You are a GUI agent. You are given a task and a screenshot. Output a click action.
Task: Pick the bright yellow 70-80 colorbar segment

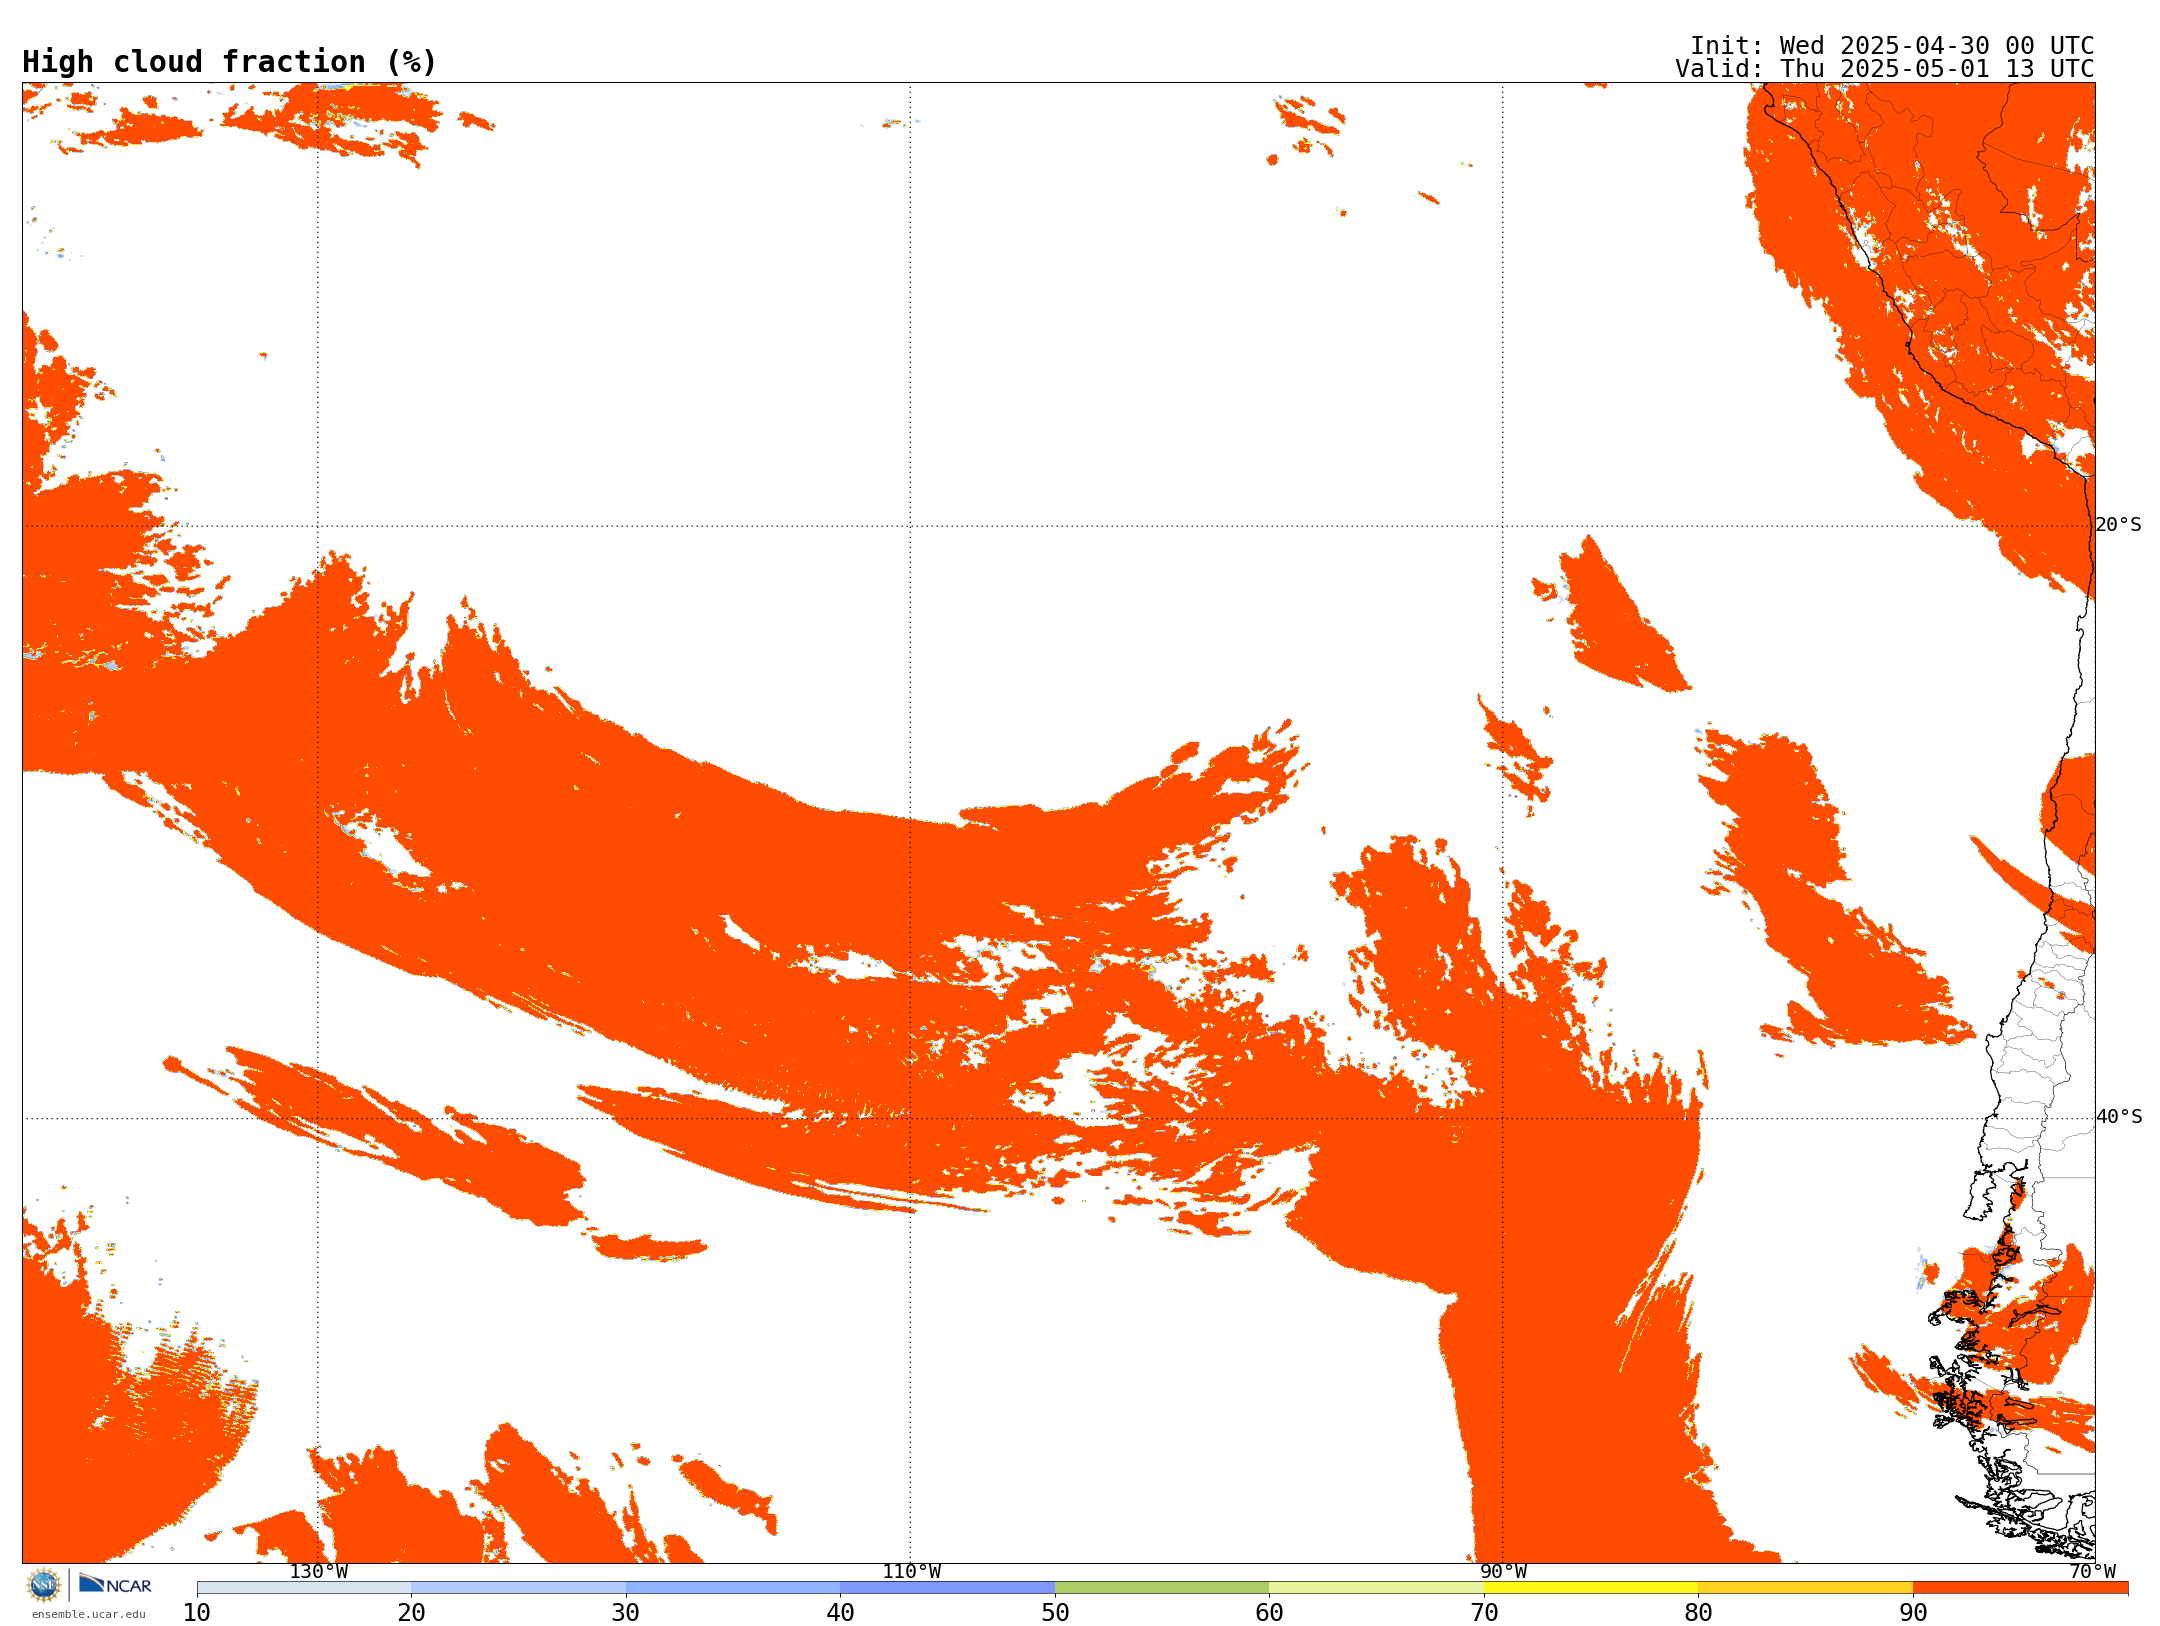1591,1587
